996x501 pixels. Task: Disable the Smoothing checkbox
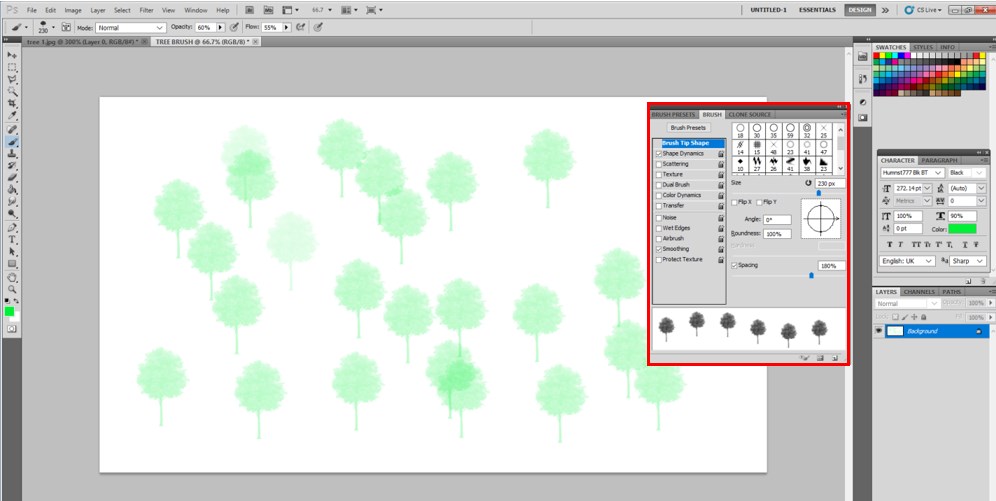(659, 249)
